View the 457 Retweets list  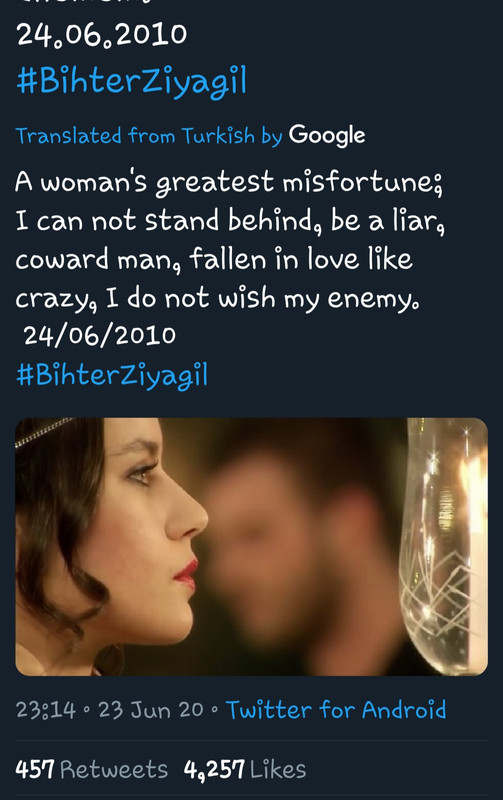[x=91, y=769]
